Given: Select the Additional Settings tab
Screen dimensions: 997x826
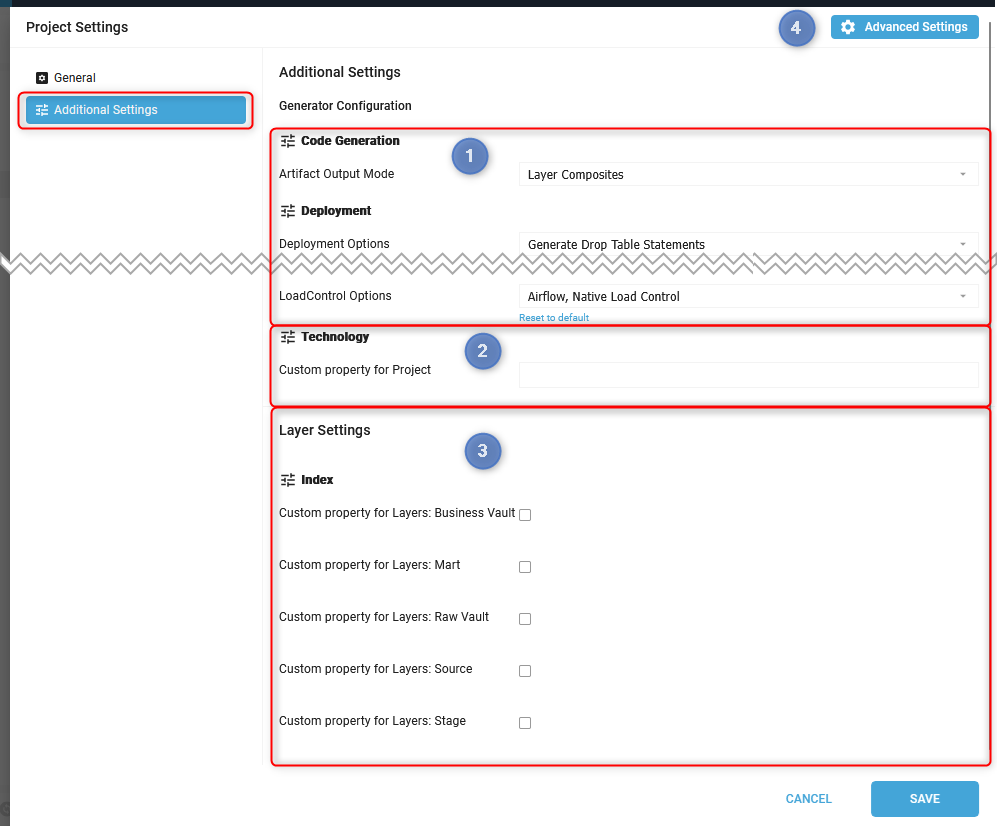Looking at the screenshot, I should pyautogui.click(x=136, y=110).
